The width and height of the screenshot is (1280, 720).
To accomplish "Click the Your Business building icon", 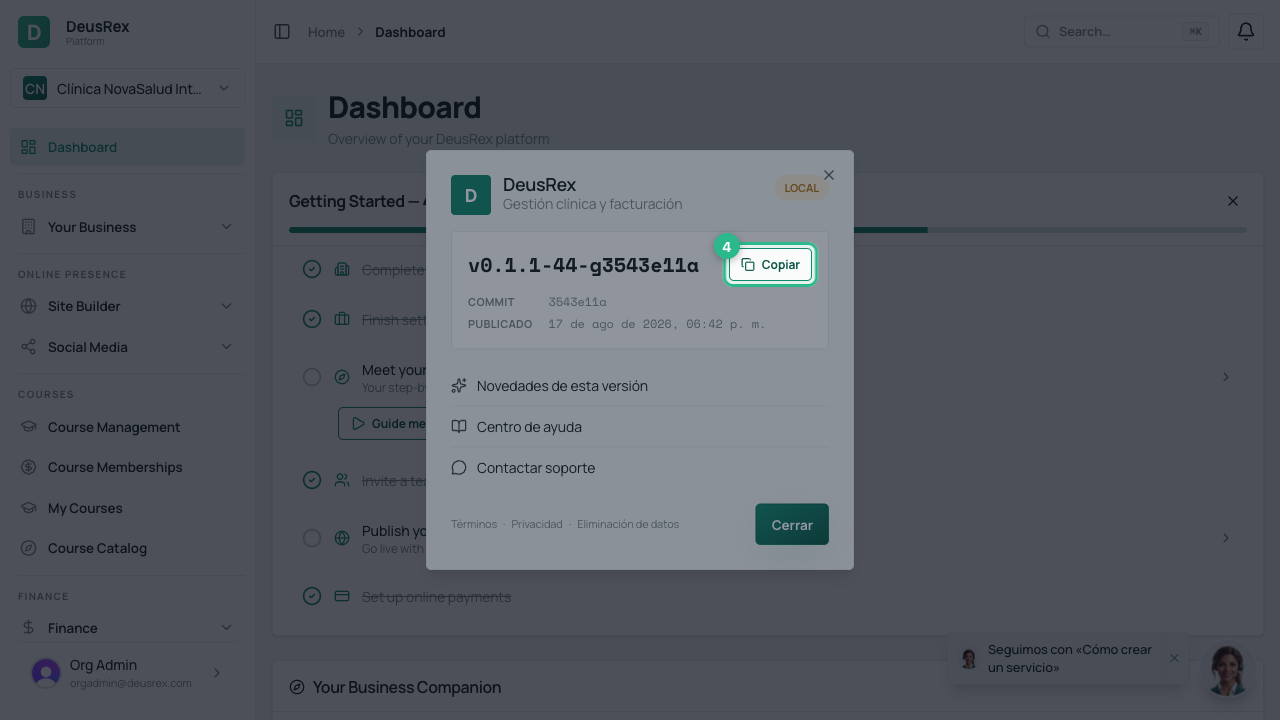I will click(28, 227).
